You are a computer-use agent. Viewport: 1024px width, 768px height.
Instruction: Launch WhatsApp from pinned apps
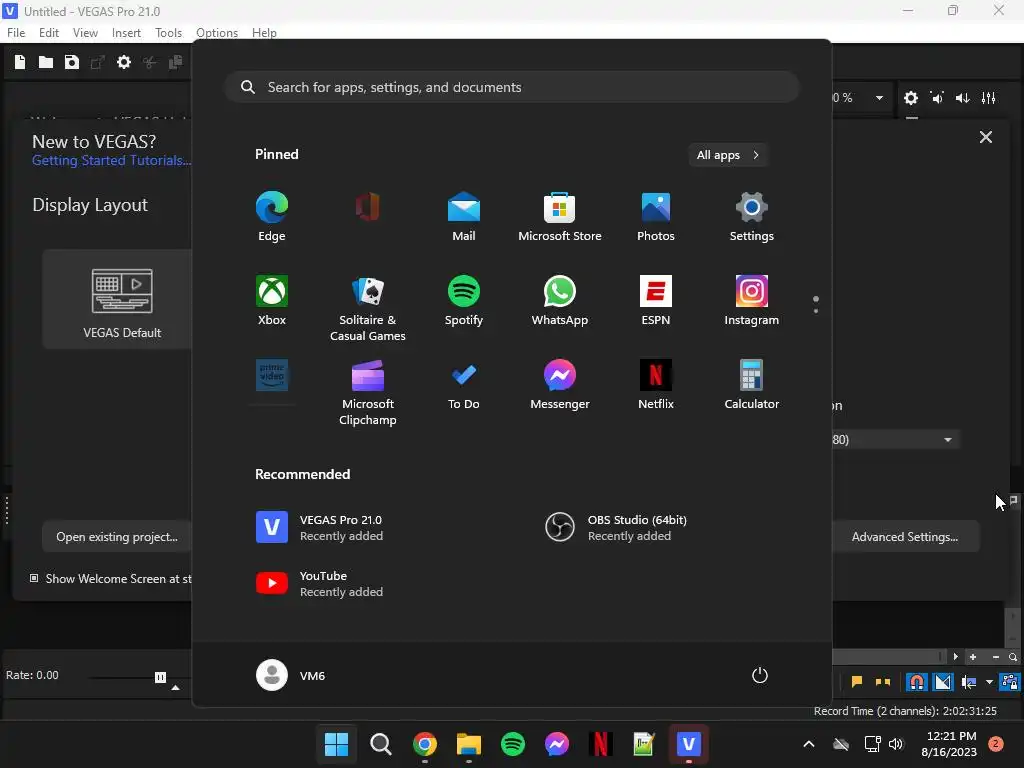(560, 300)
